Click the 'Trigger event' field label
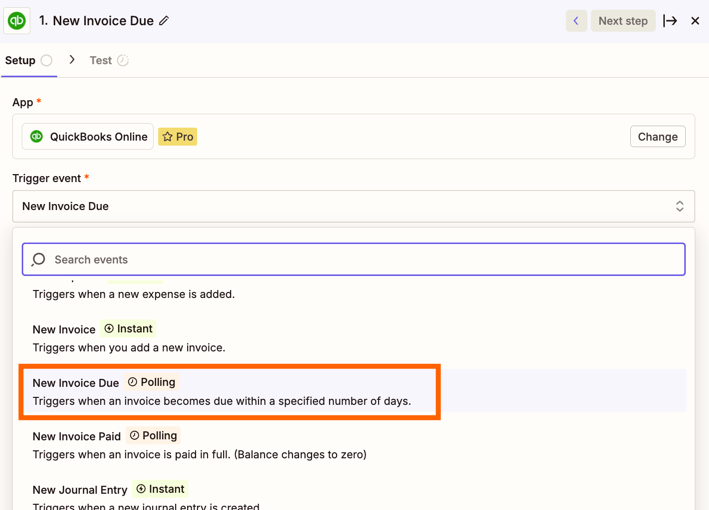This screenshot has height=510, width=709. pos(47,178)
